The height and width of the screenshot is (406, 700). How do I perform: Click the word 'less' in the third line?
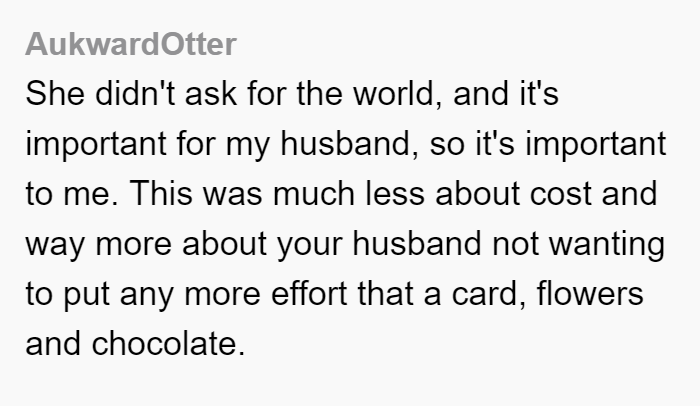395,194
